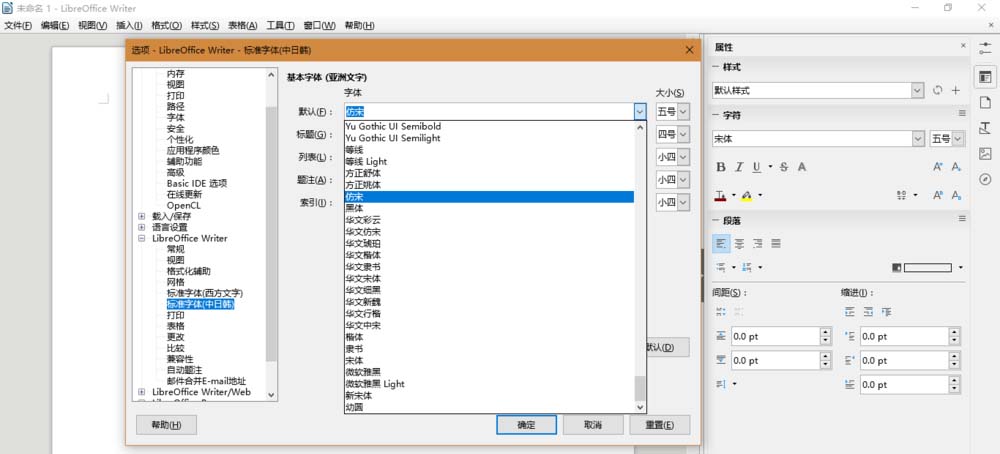Open character spacing icon in sidebar
The height and width of the screenshot is (454, 1000).
pyautogui.click(x=902, y=194)
